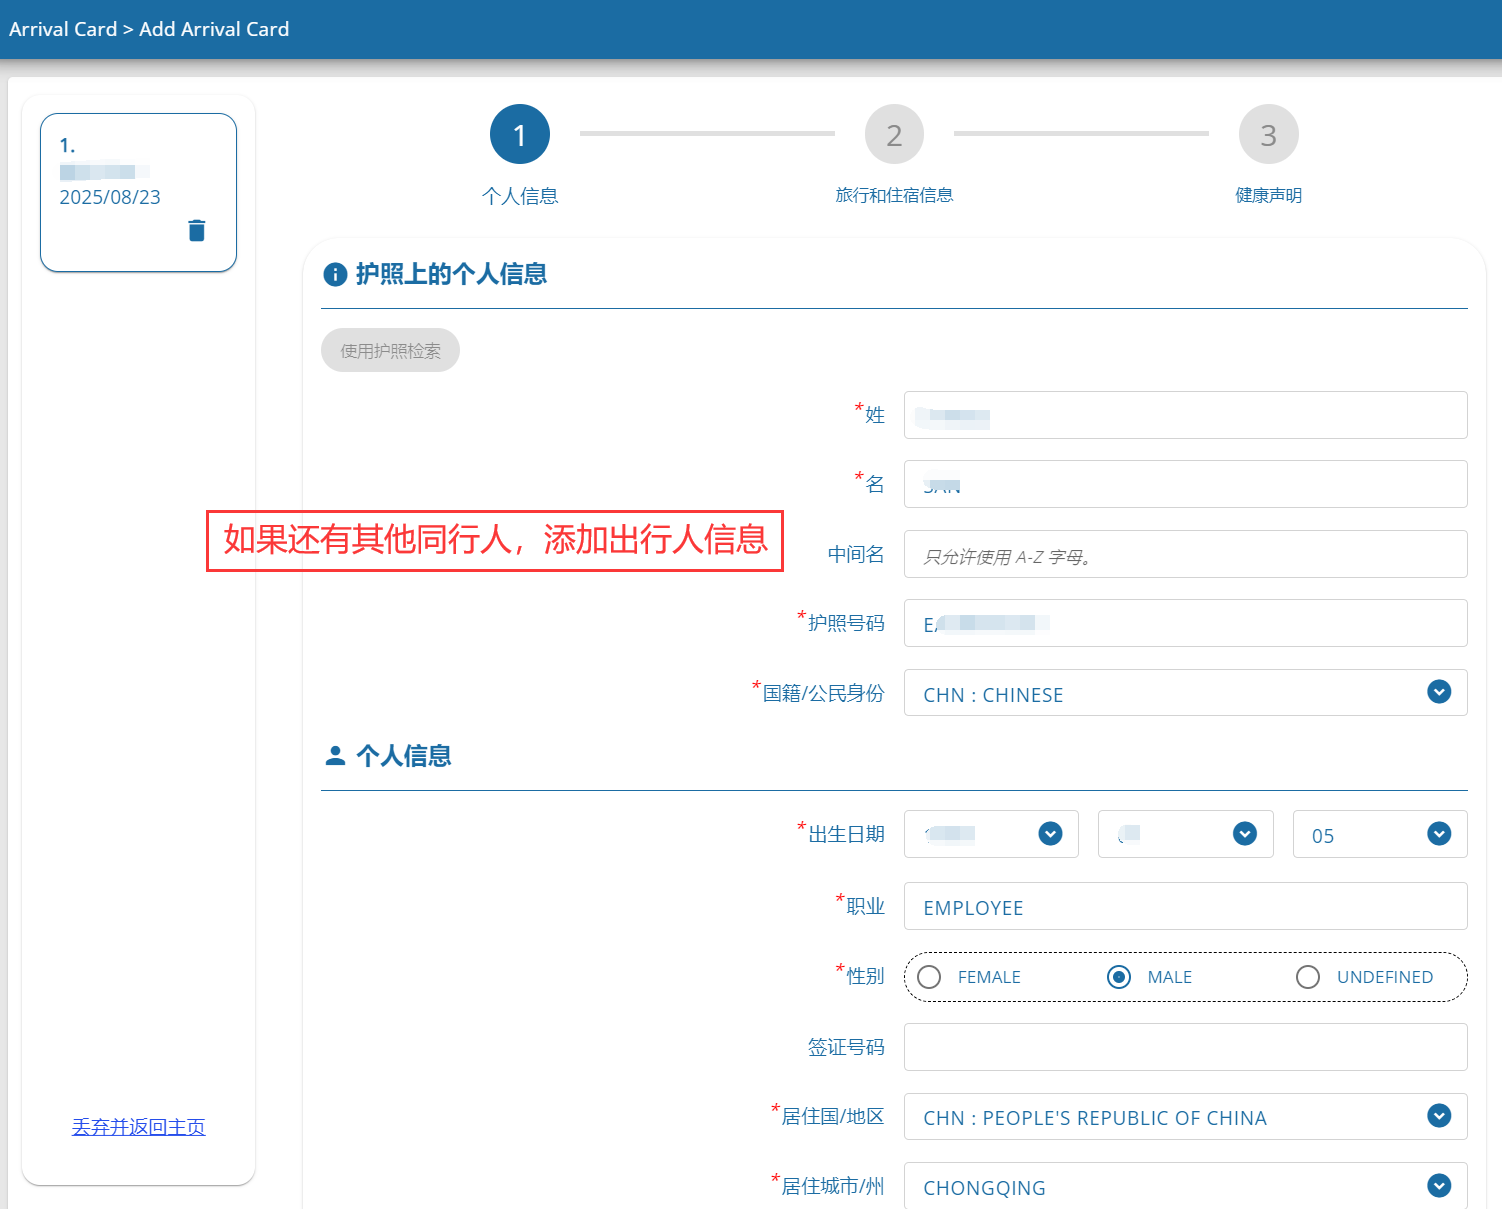Click step circle 3 健康声明
The width and height of the screenshot is (1502, 1209).
point(1268,133)
